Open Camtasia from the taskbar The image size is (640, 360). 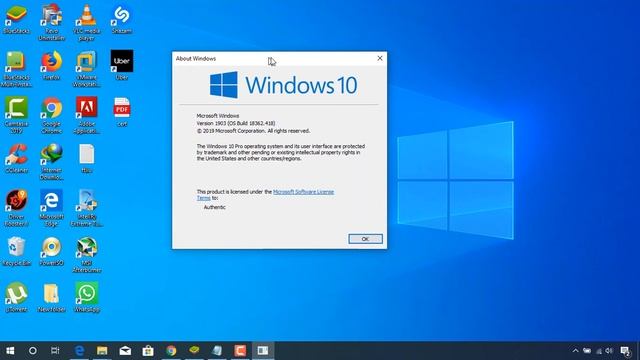click(x=240, y=351)
